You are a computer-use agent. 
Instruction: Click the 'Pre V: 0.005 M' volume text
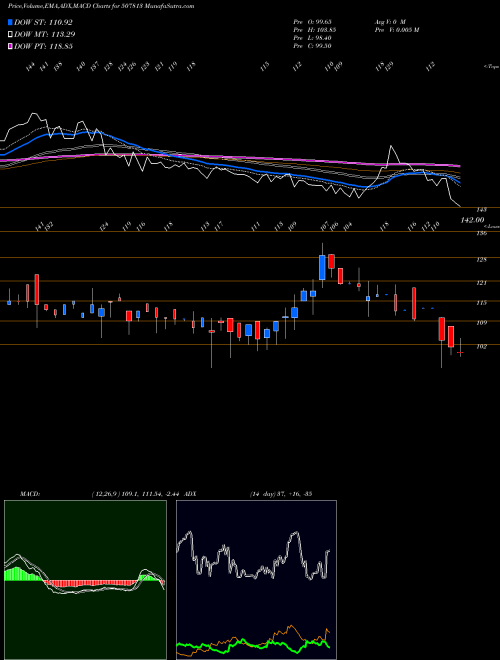click(396, 30)
